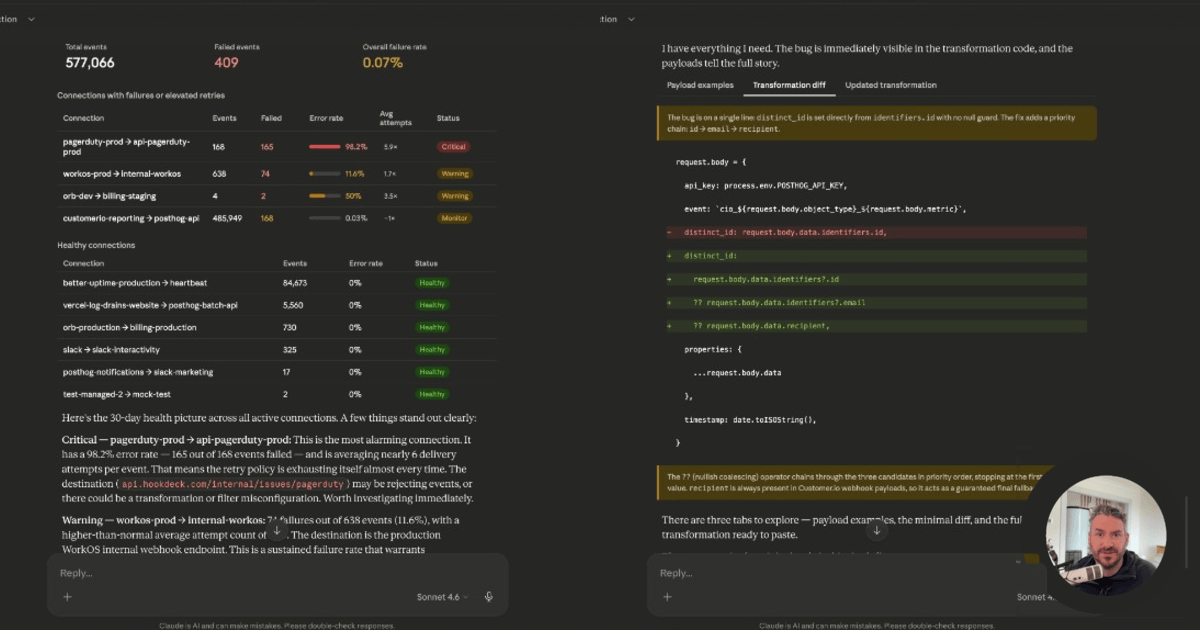Click the 11.6% error rate bar

(x=325, y=174)
